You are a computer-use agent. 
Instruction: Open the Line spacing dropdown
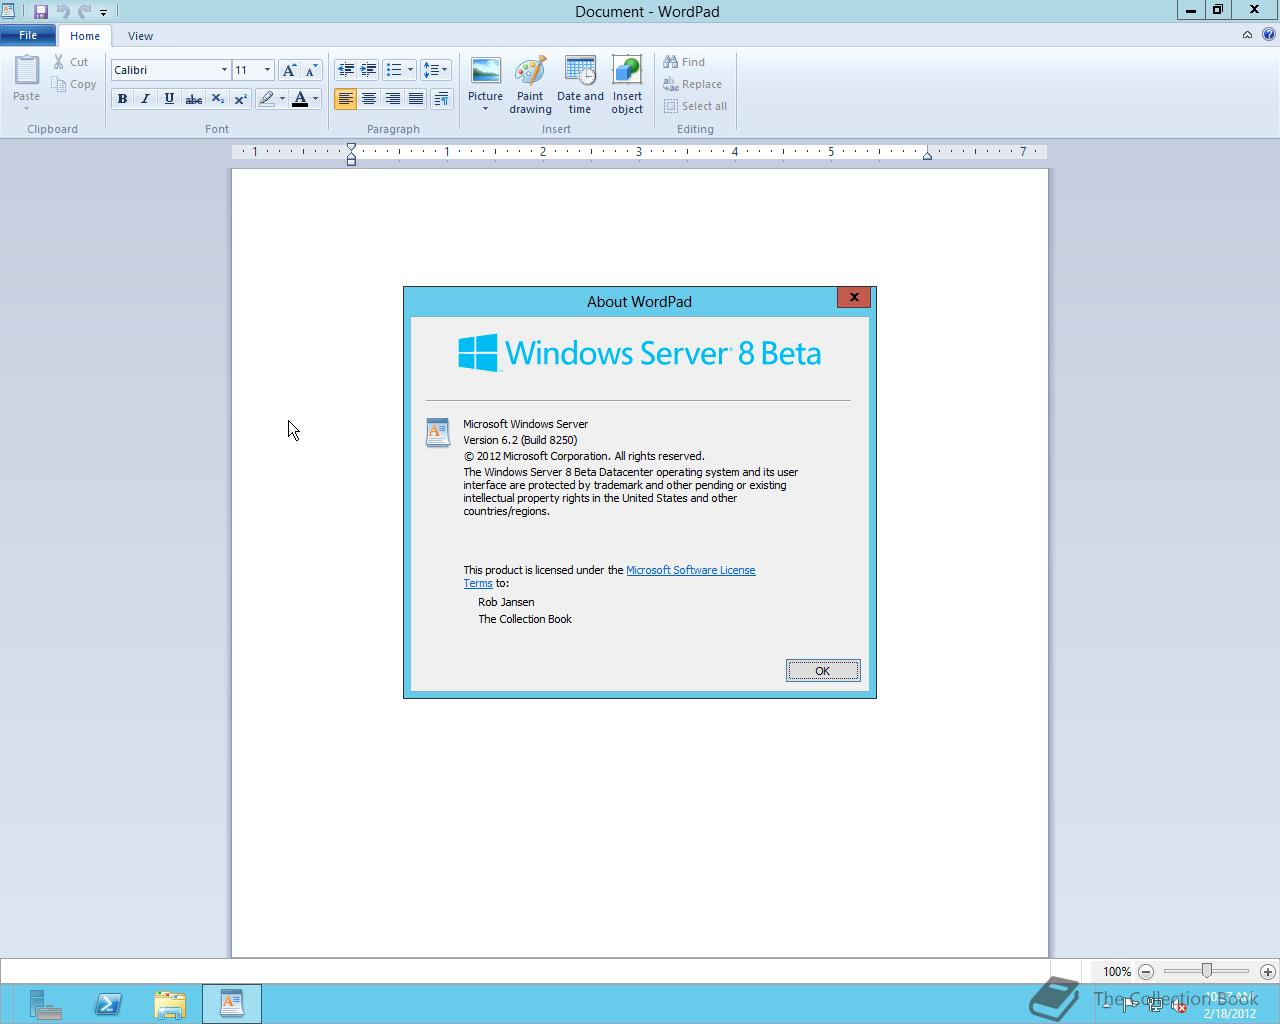click(435, 70)
